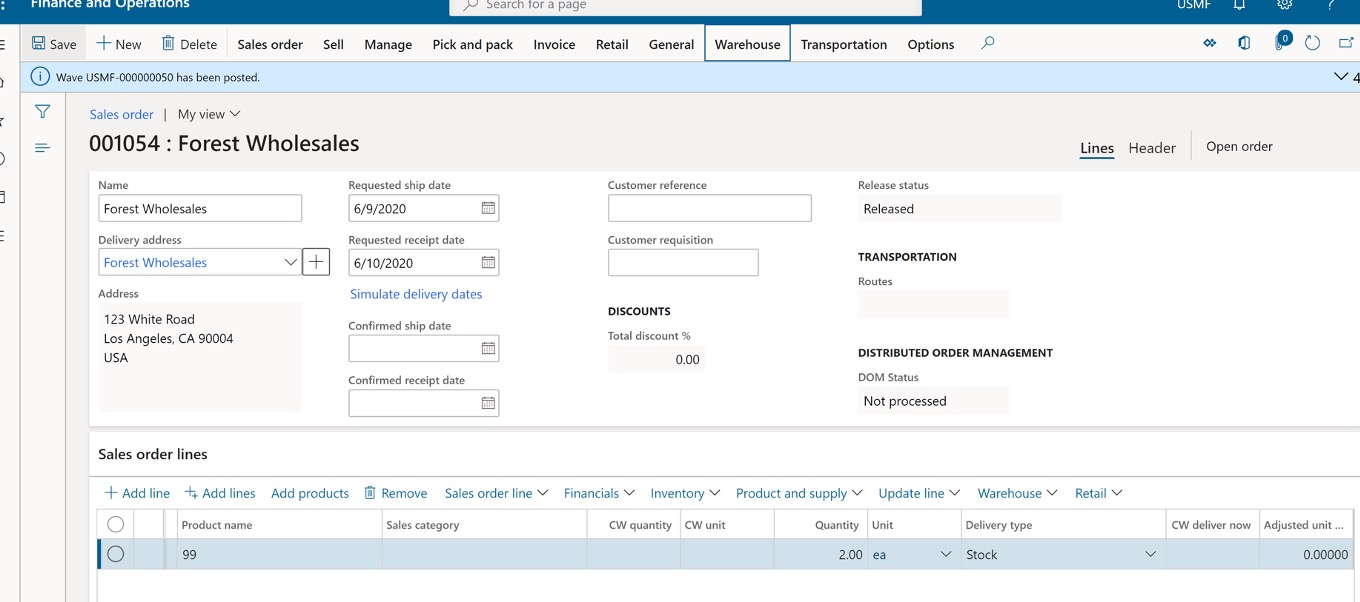Open the Header view of the order
Image resolution: width=1360 pixels, height=602 pixels.
point(1152,147)
